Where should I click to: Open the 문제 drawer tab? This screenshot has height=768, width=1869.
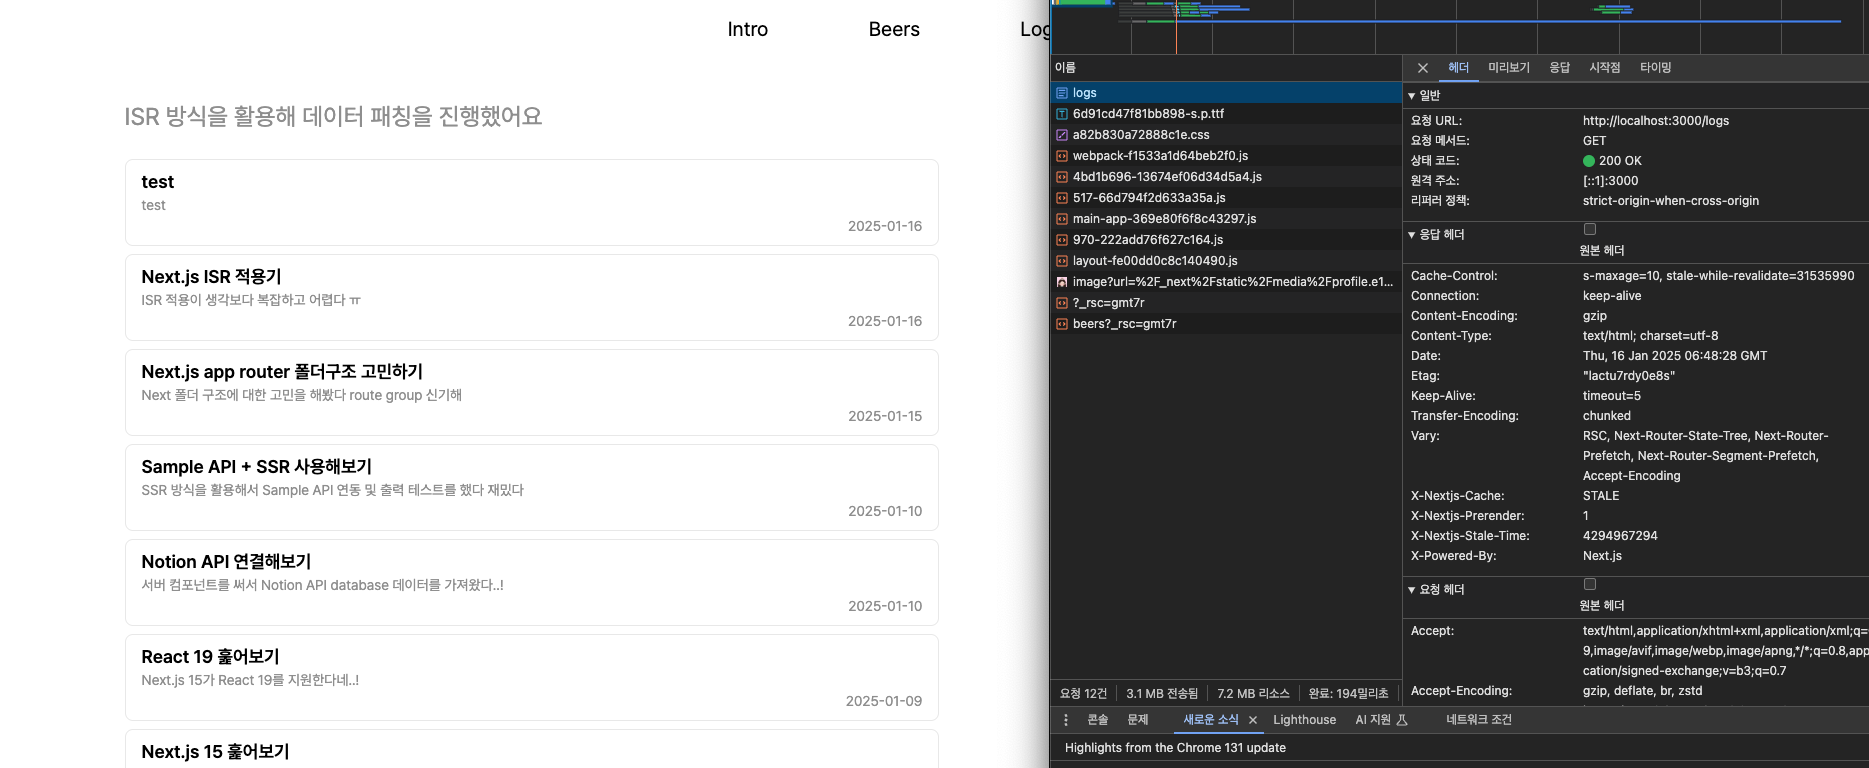point(1138,720)
